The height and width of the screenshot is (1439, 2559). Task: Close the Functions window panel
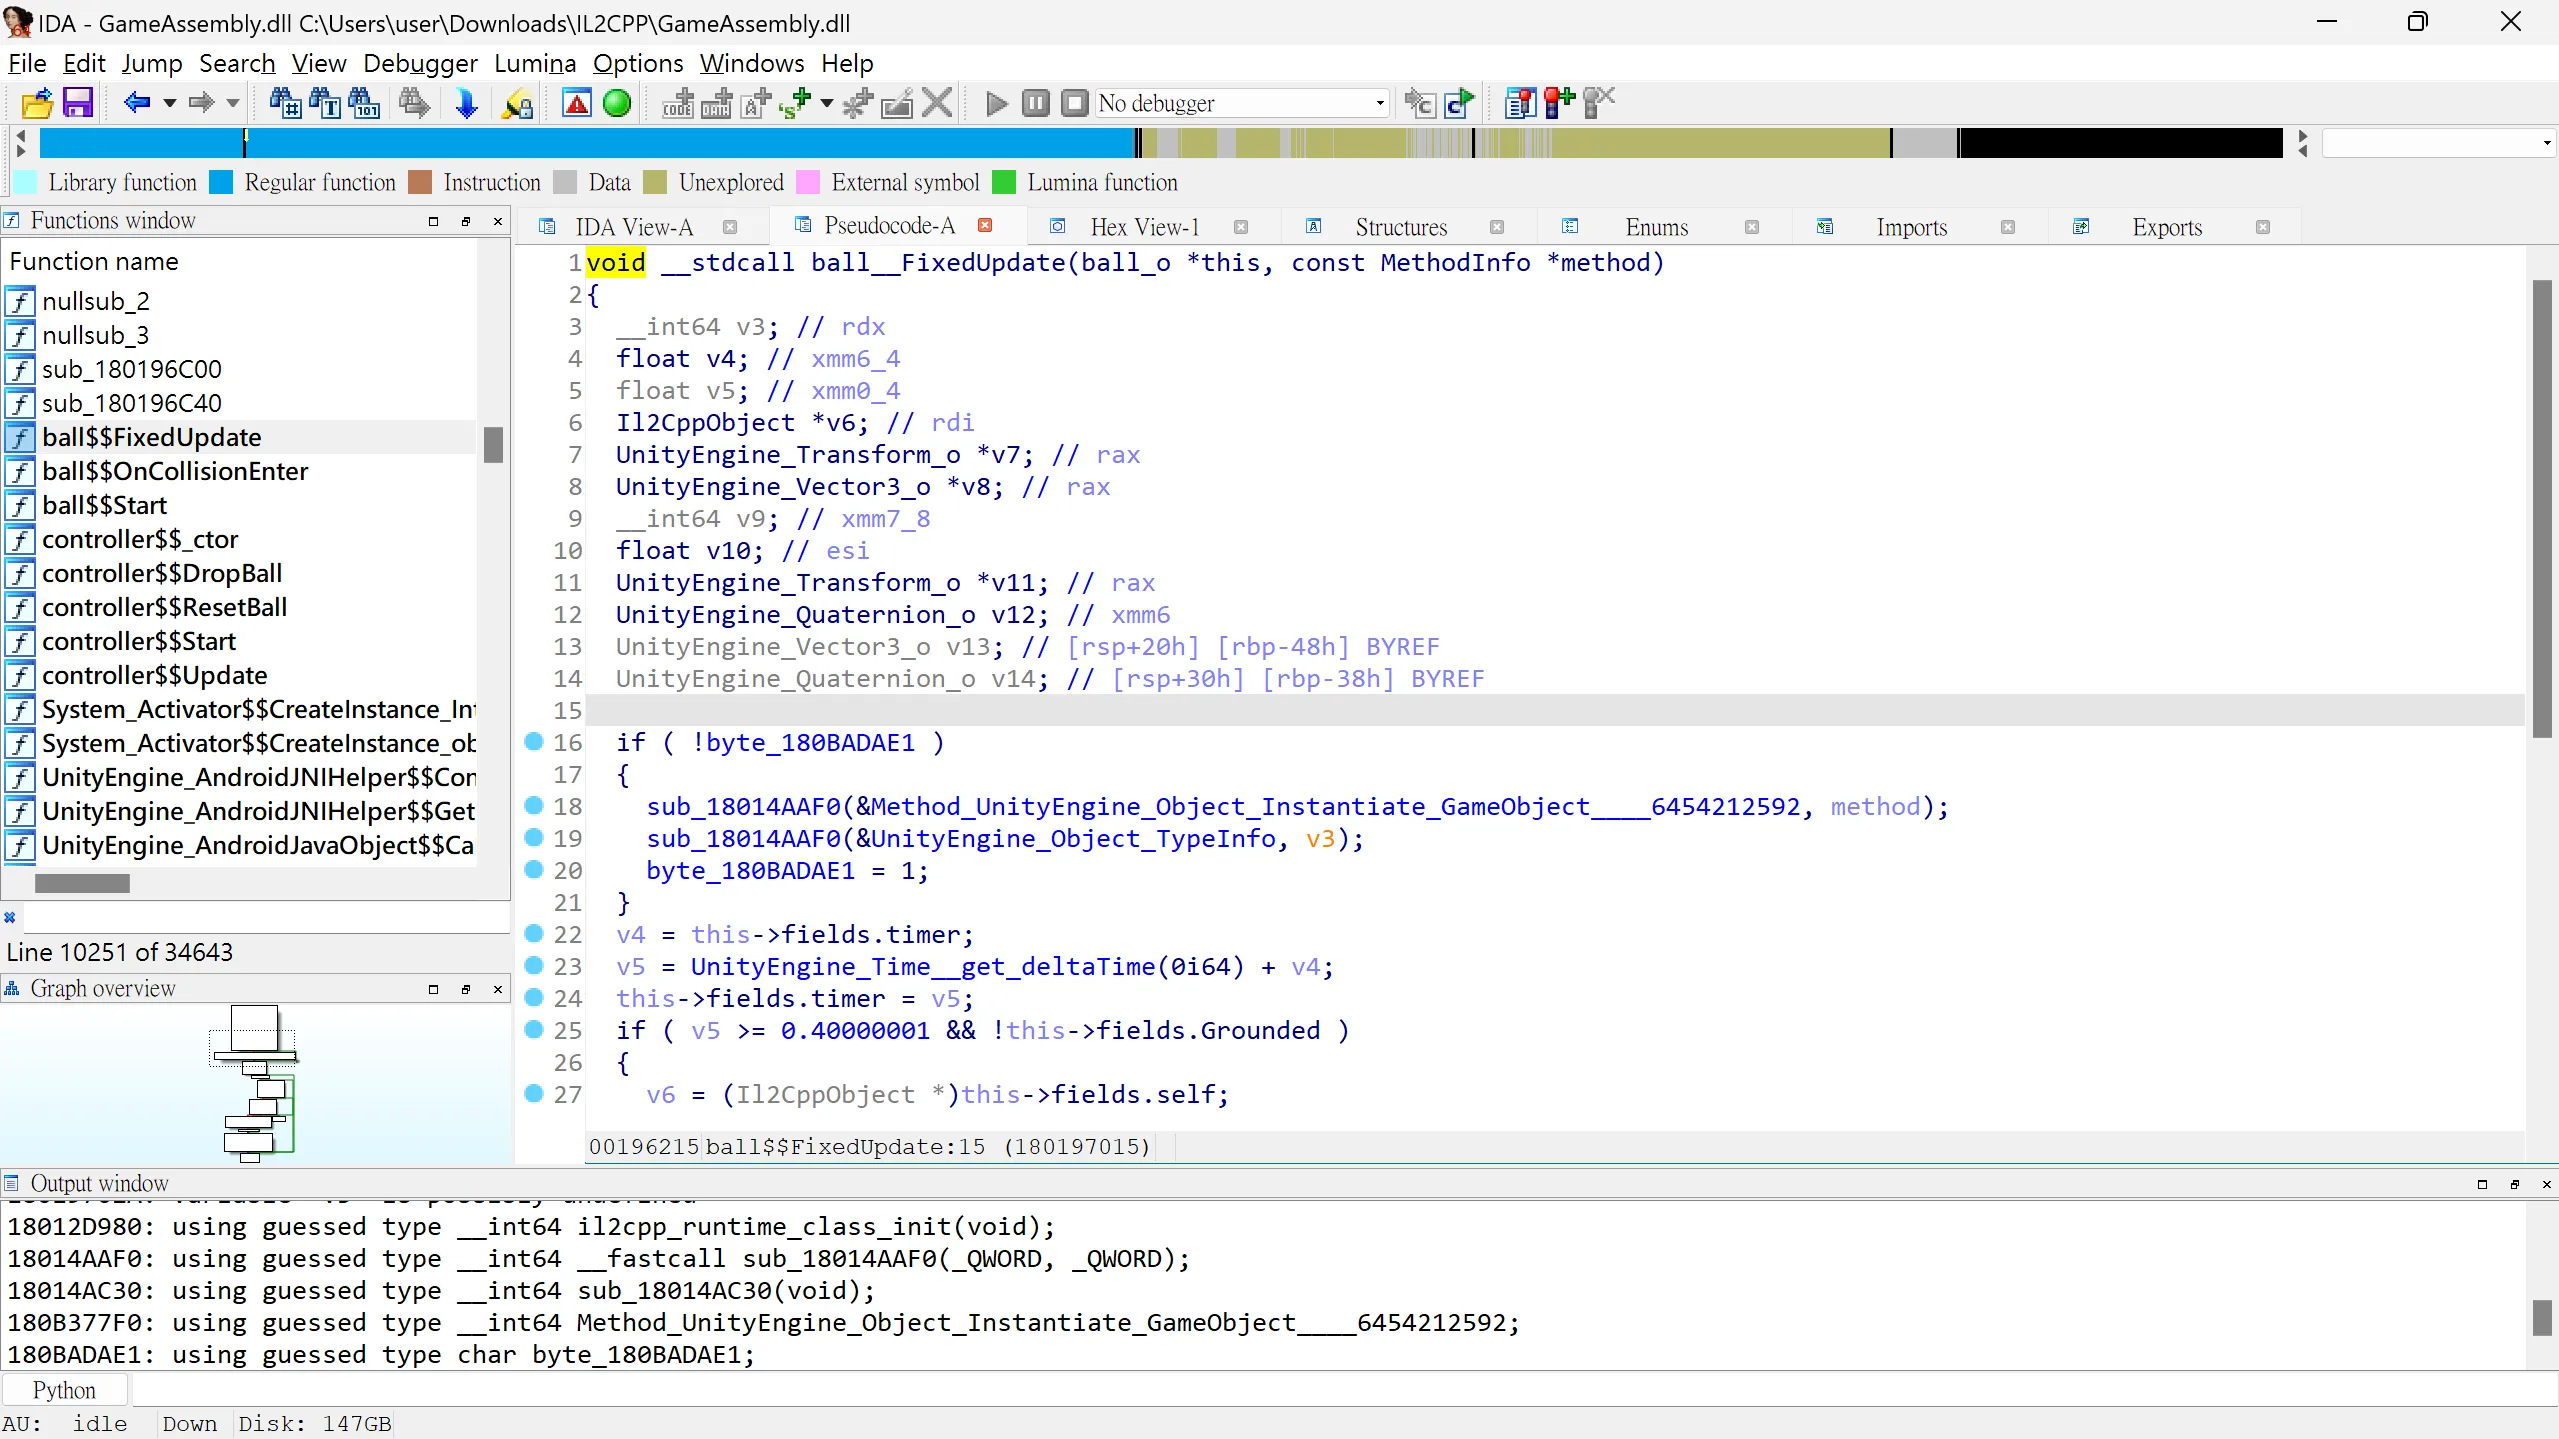pos(498,221)
